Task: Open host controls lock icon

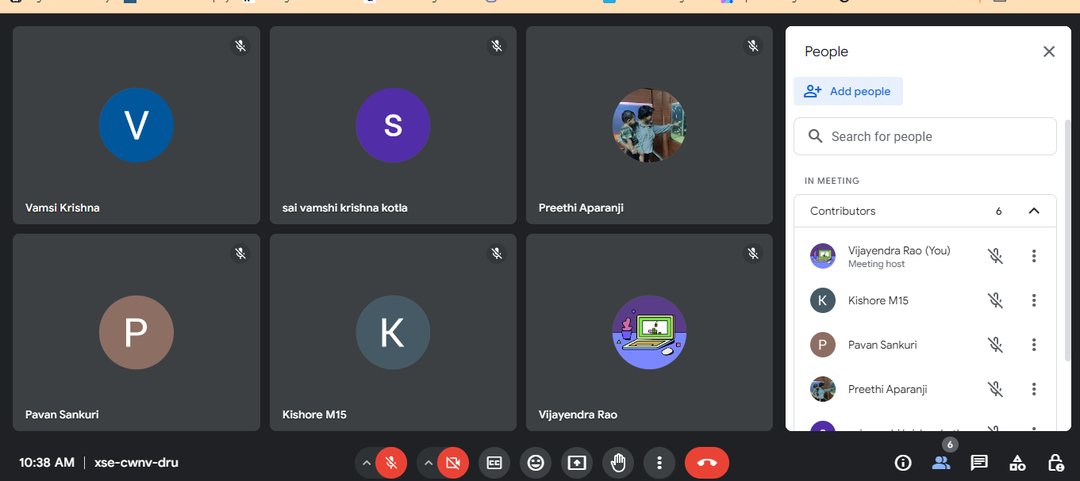Action: (x=1055, y=462)
